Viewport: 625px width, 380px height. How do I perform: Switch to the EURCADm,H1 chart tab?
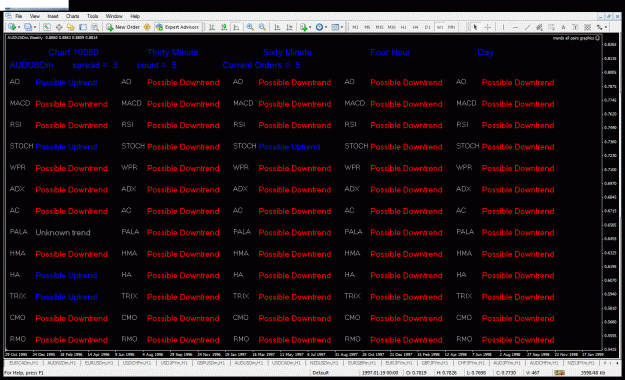pyautogui.click(x=23, y=363)
